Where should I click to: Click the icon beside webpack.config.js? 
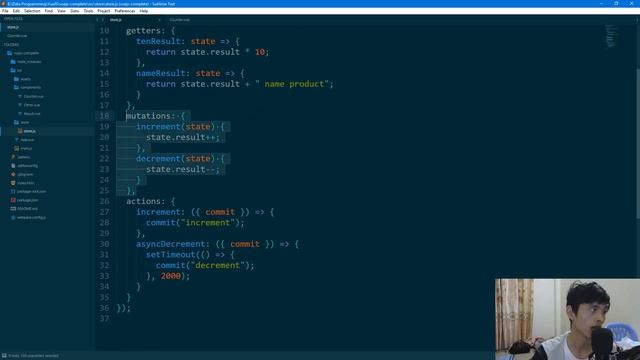point(13,218)
